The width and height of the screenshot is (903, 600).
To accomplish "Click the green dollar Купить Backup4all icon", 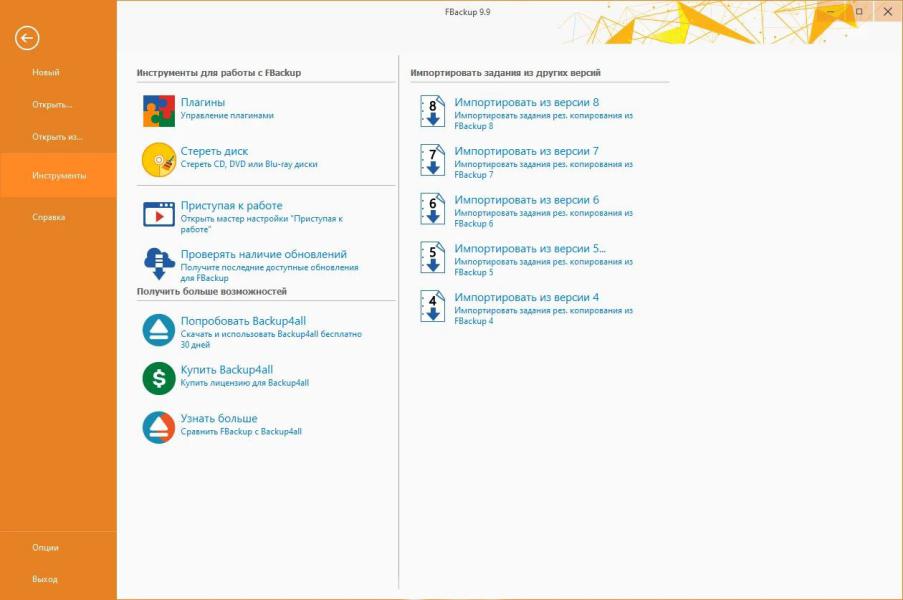I will tap(159, 378).
